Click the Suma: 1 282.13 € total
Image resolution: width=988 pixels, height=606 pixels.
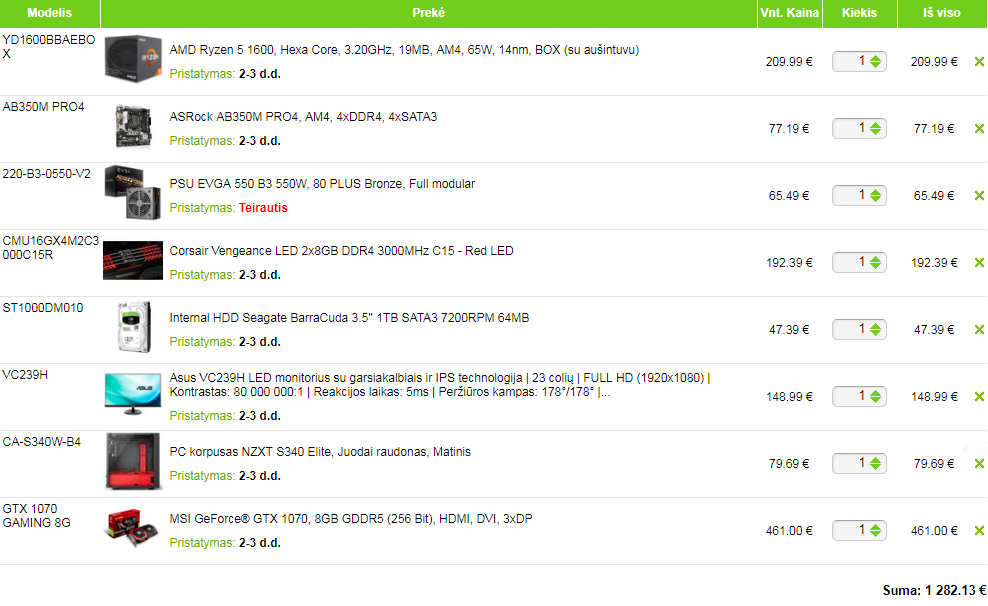(934, 591)
